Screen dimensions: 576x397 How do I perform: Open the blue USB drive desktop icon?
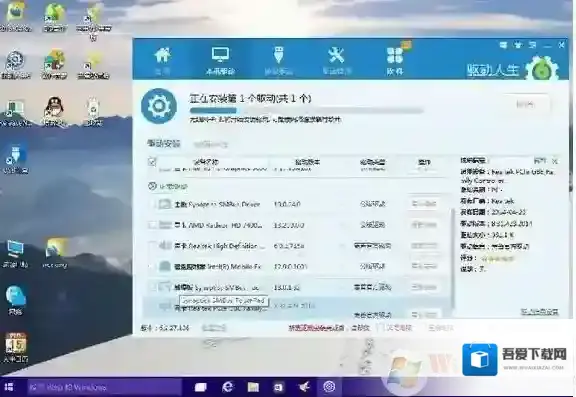coord(15,159)
